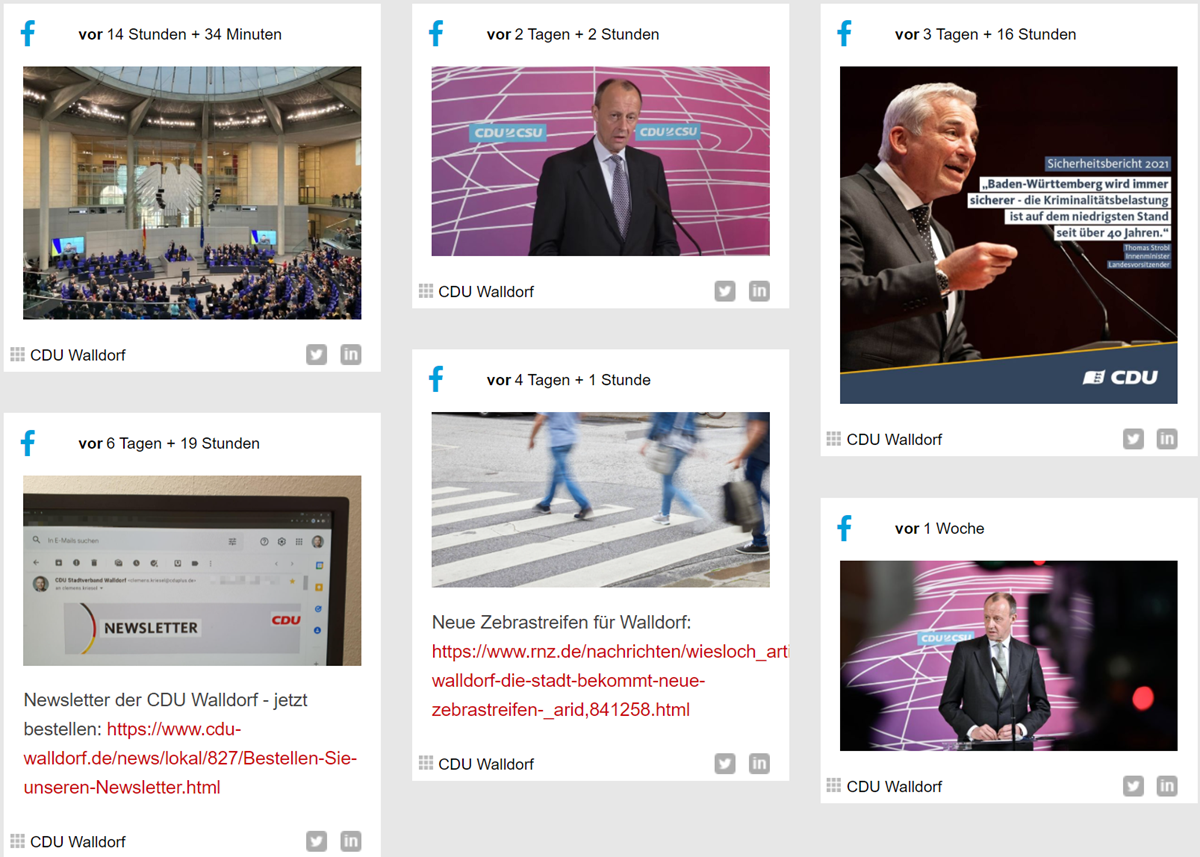Screen dimensions: 1200x857
Task: Open the newsletter laptop screen photo
Action: point(192,571)
